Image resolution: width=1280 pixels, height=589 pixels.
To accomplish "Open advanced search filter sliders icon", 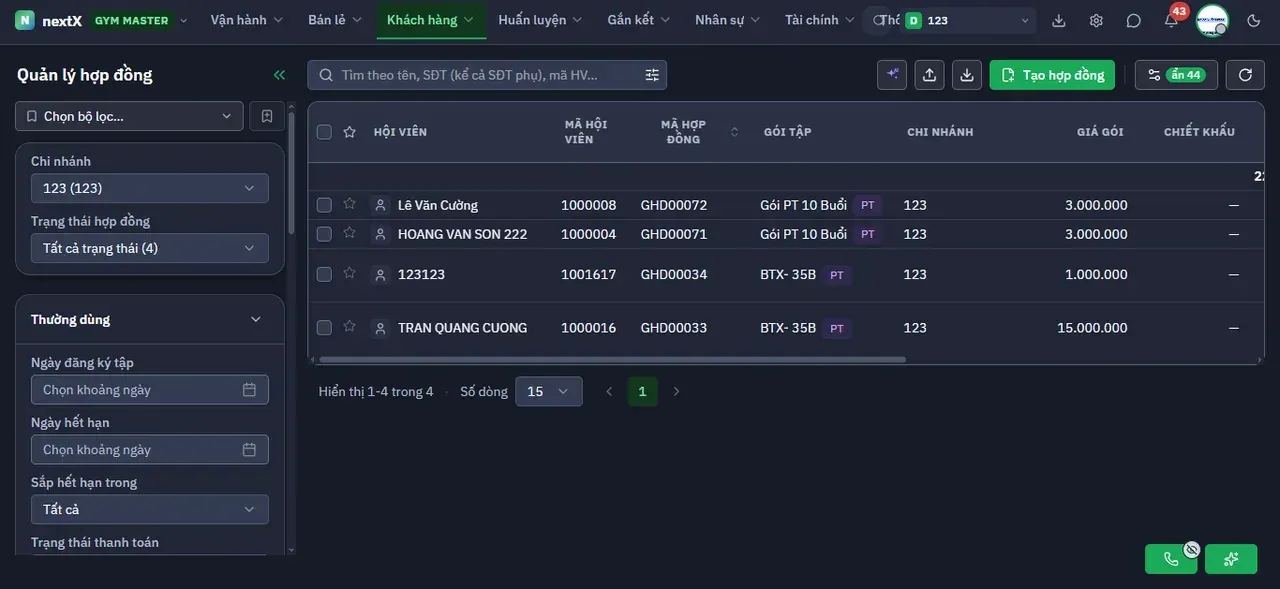I will pos(652,75).
